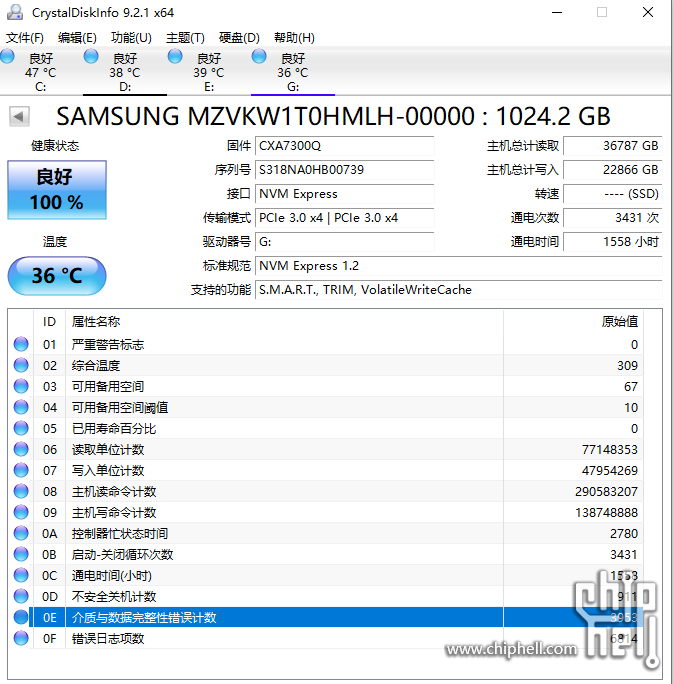
Task: Click the serial number field S318NA0HB00739
Action: point(345,170)
